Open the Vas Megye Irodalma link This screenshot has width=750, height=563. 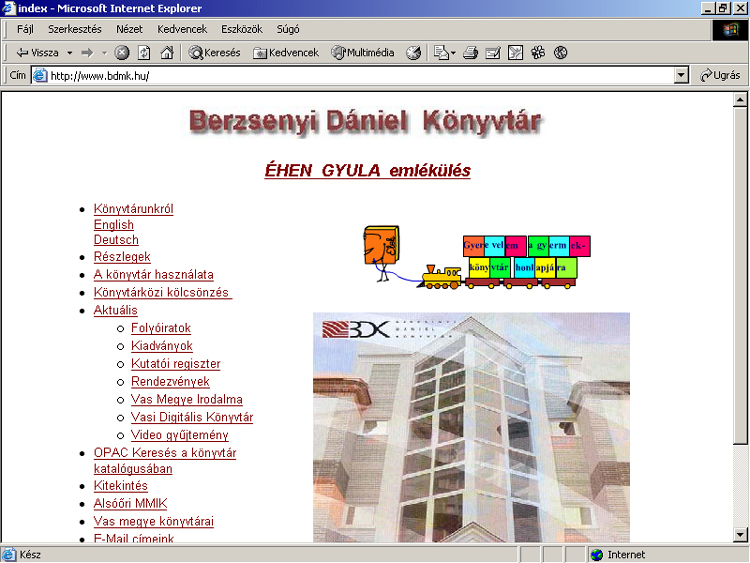tap(187, 399)
